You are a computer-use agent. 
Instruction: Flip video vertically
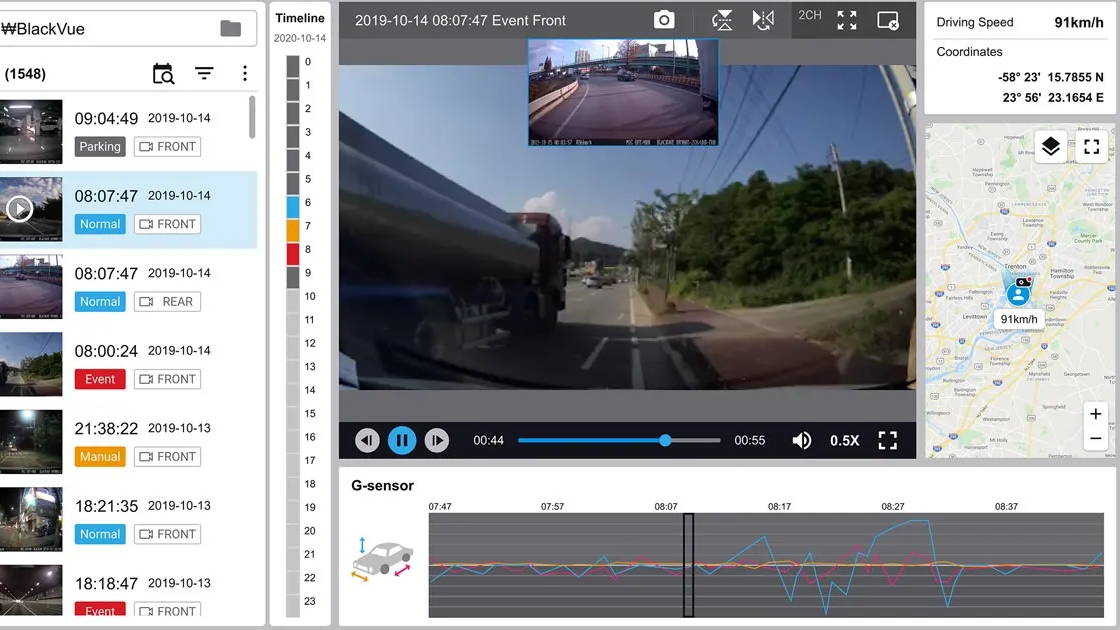(722, 20)
